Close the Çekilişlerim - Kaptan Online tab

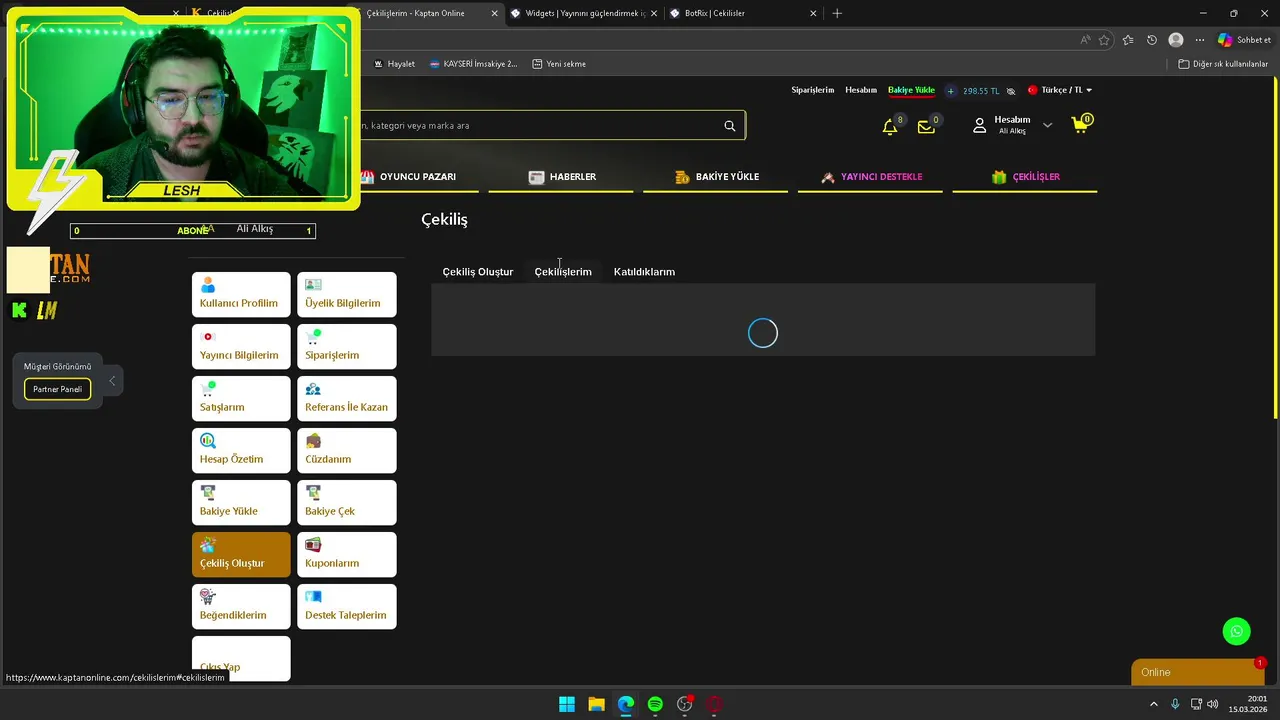point(494,13)
